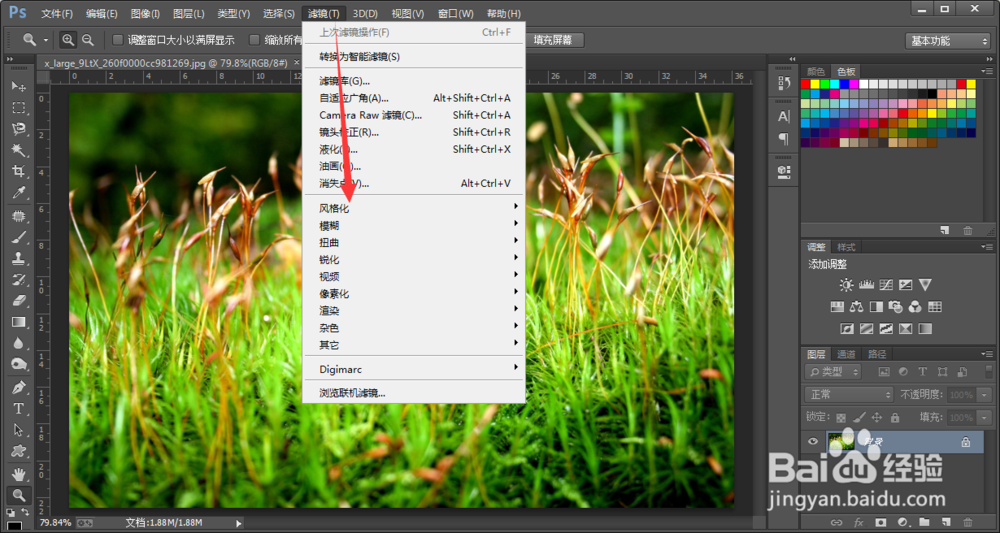The width and height of the screenshot is (1000, 533).
Task: Toggle lock image pixels brush icon
Action: tap(859, 418)
